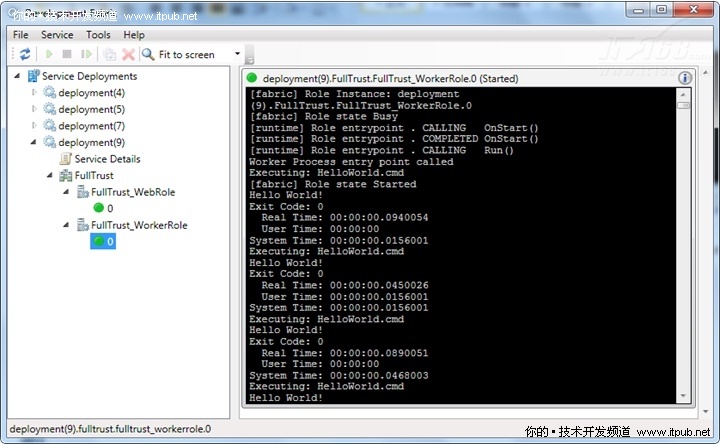Click the magnifier zoom icon
Screen dimensions: 720x445
(x=148, y=54)
